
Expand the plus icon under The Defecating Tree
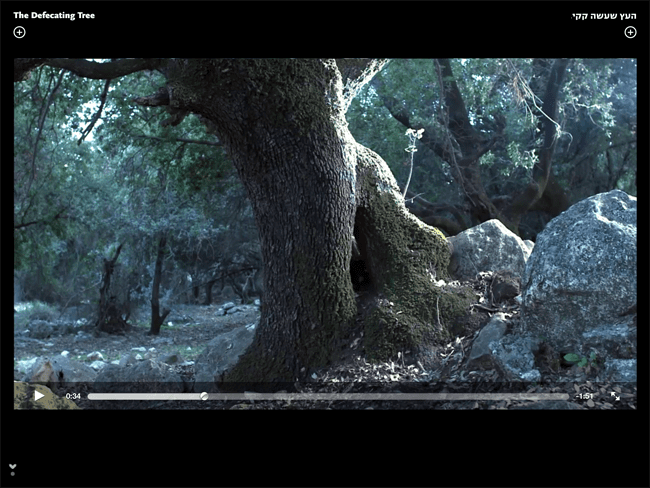click(19, 32)
